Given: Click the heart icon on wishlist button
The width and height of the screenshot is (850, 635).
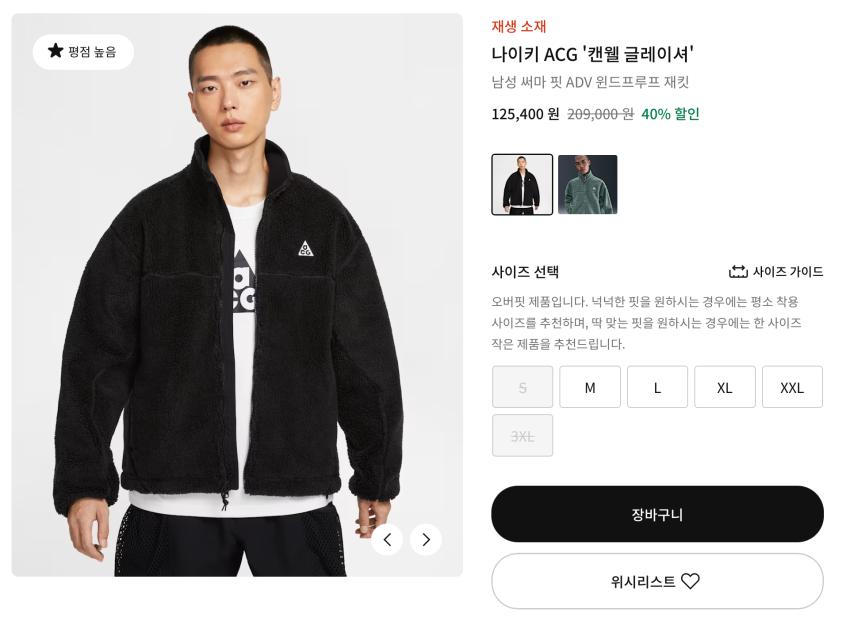Looking at the screenshot, I should pyautogui.click(x=690, y=581).
